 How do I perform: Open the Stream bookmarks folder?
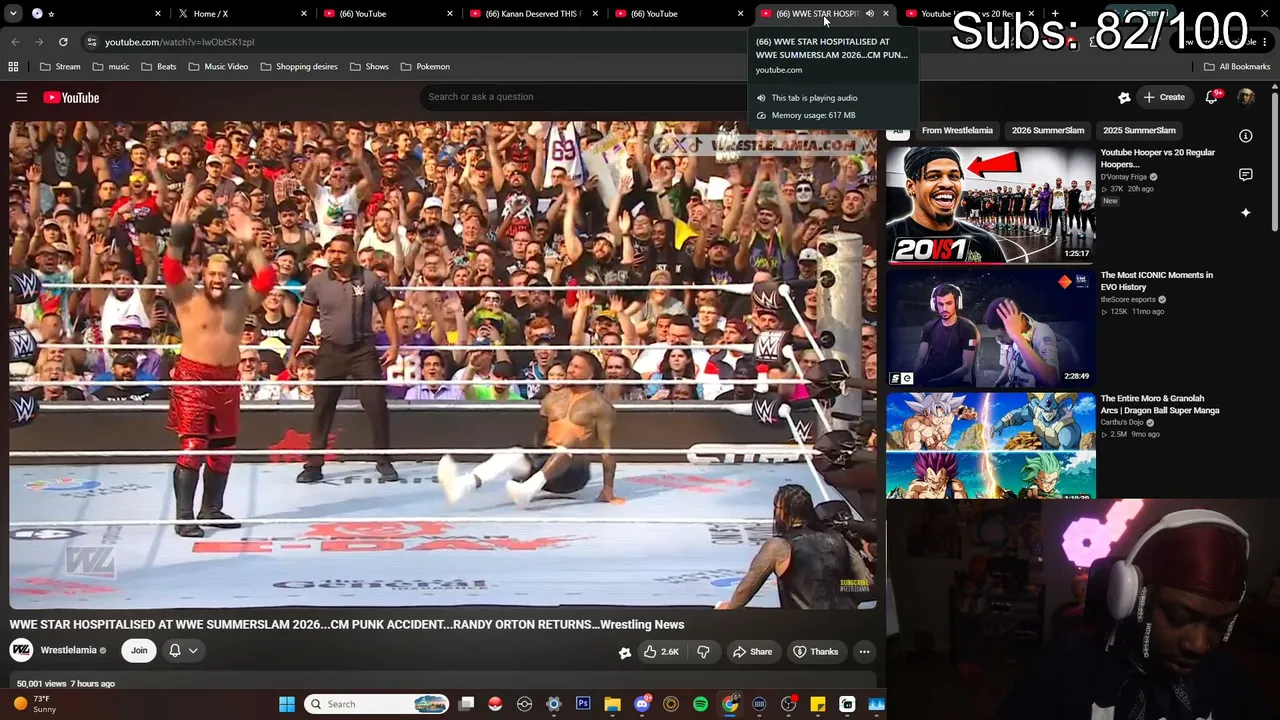(x=60, y=67)
